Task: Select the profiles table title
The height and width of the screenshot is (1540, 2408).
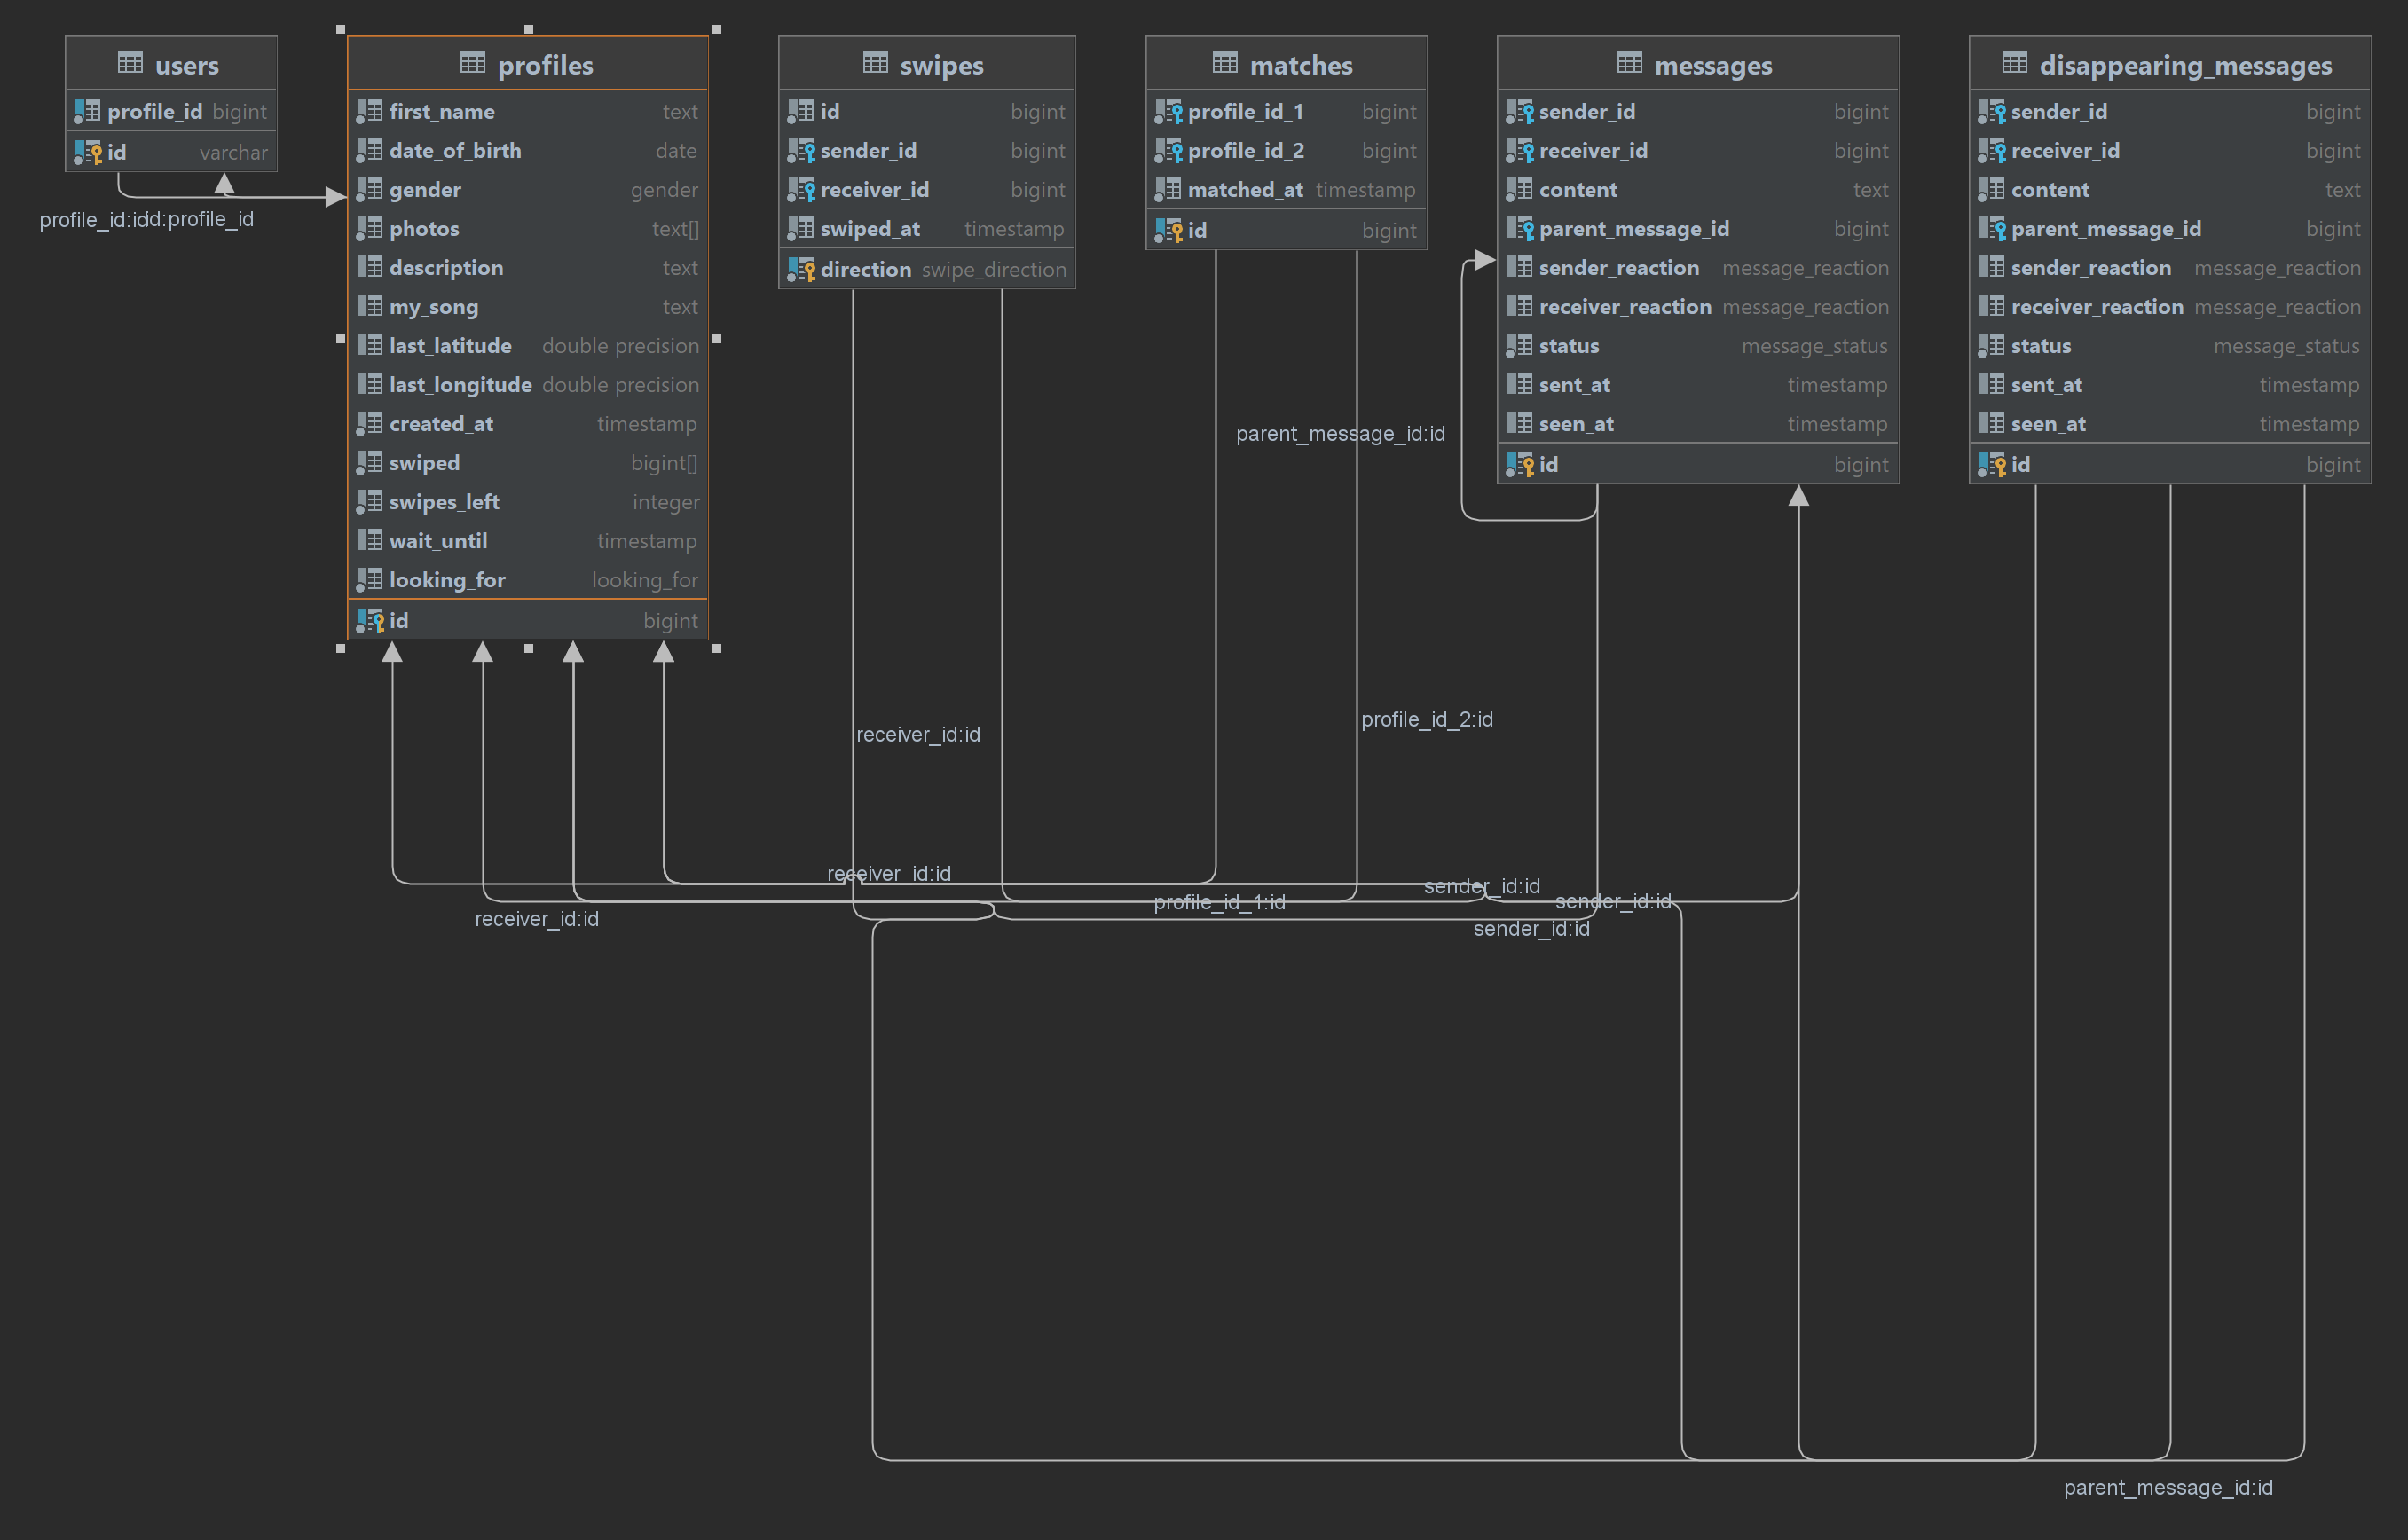Action: click(545, 65)
